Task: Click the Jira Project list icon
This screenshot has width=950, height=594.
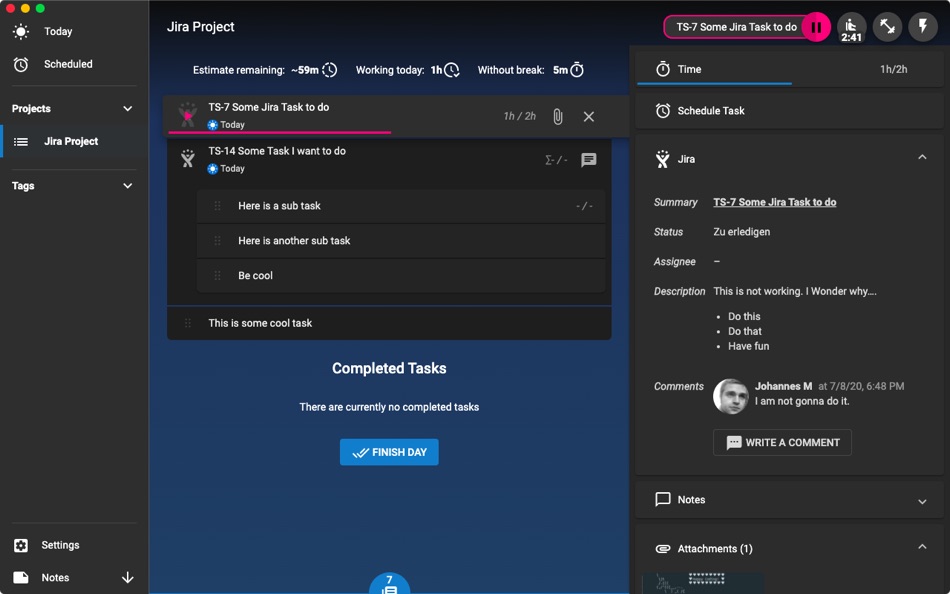Action: click(21, 141)
